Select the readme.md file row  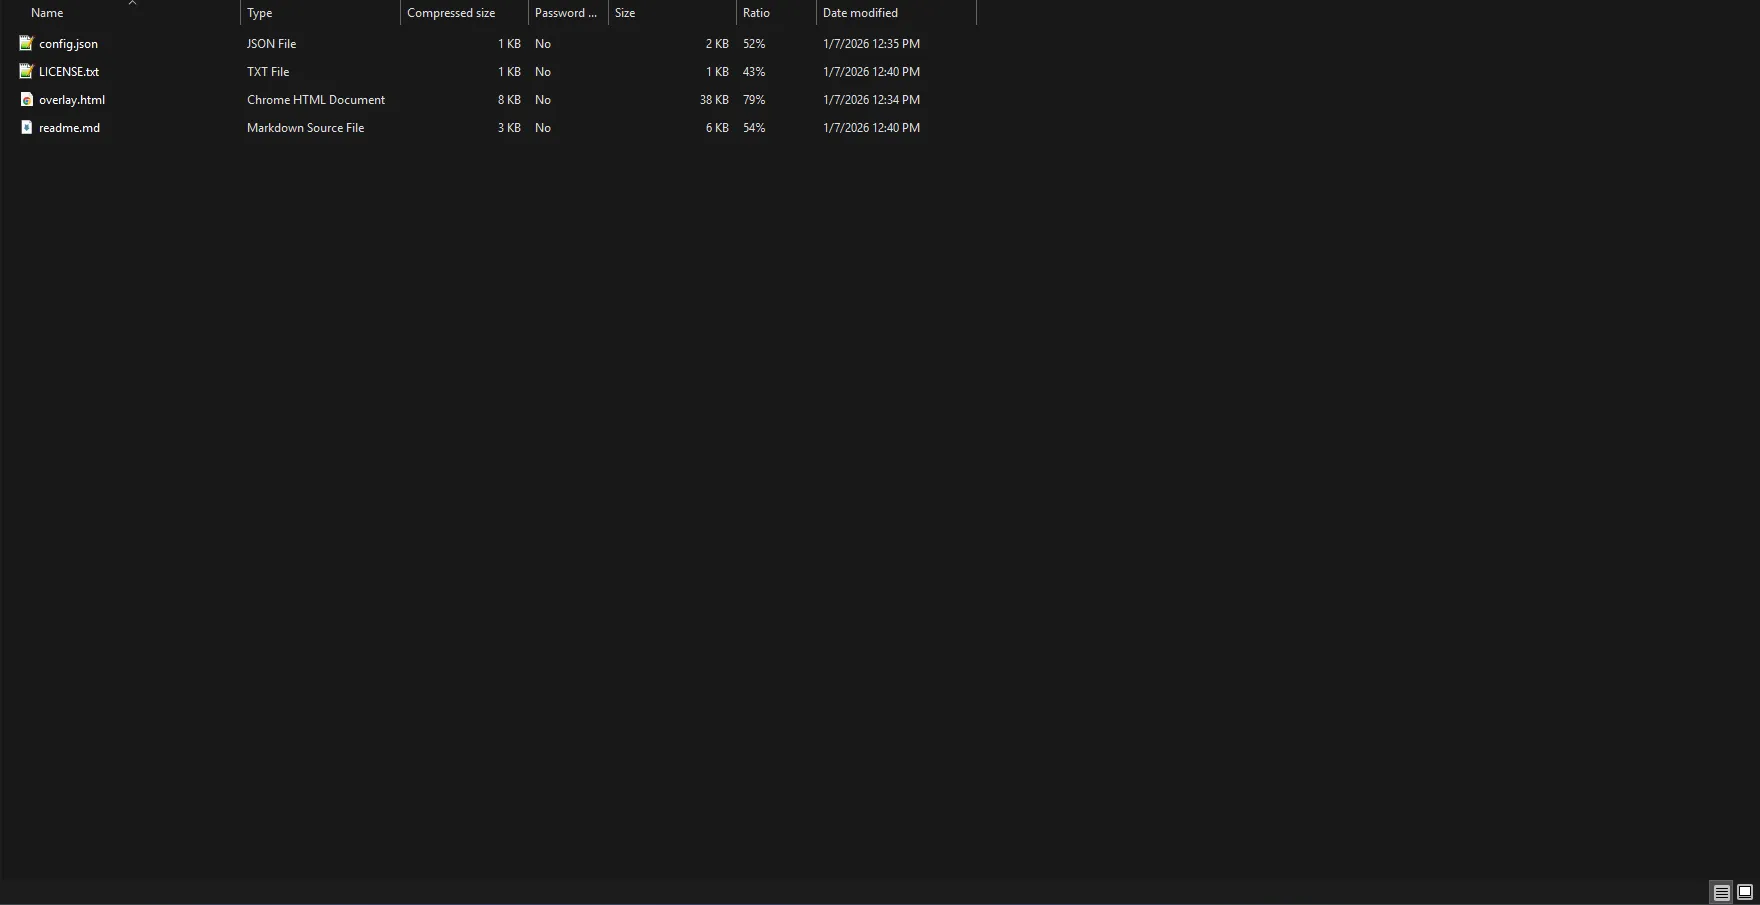coord(68,127)
